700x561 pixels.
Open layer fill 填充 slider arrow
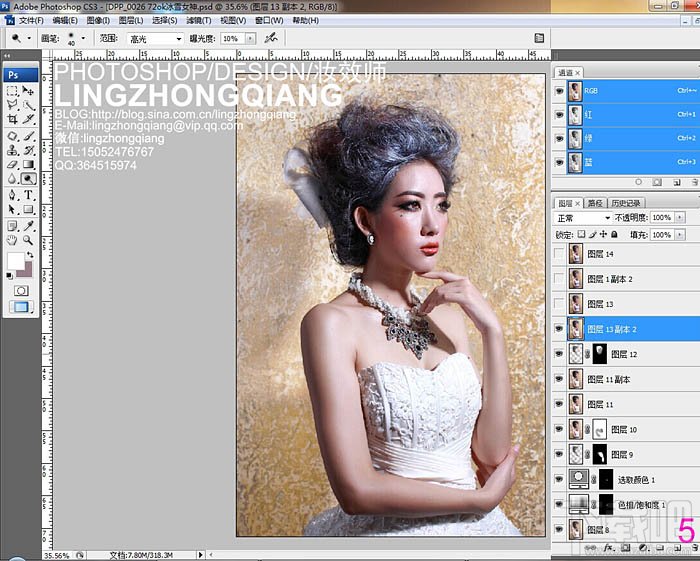click(x=680, y=234)
